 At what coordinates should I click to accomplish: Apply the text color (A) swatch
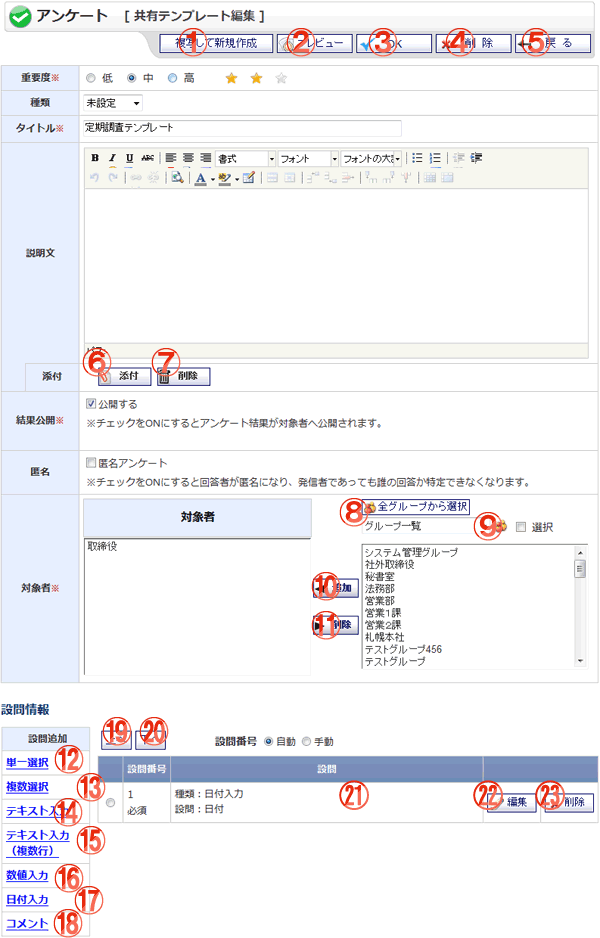click(201, 178)
